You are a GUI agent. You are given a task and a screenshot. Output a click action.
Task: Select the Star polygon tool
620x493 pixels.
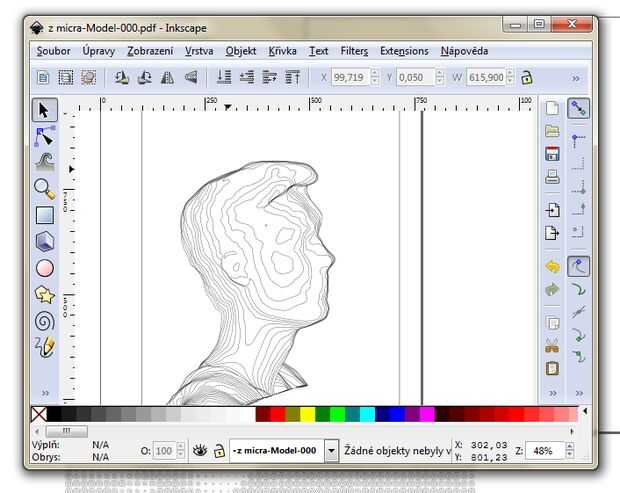pyautogui.click(x=45, y=295)
